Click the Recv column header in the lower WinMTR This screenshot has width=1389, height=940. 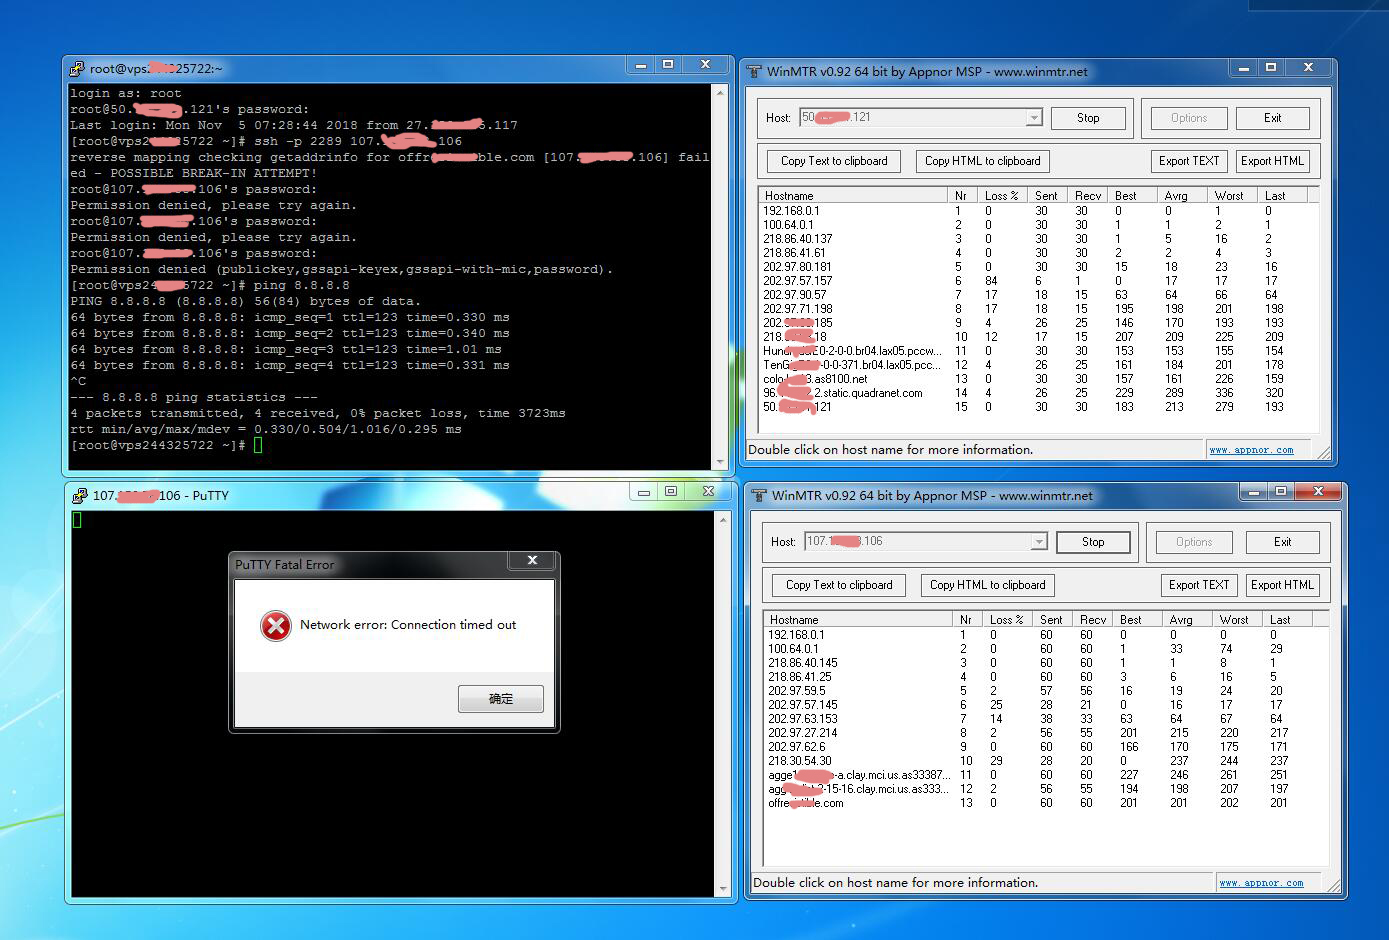tap(1095, 620)
